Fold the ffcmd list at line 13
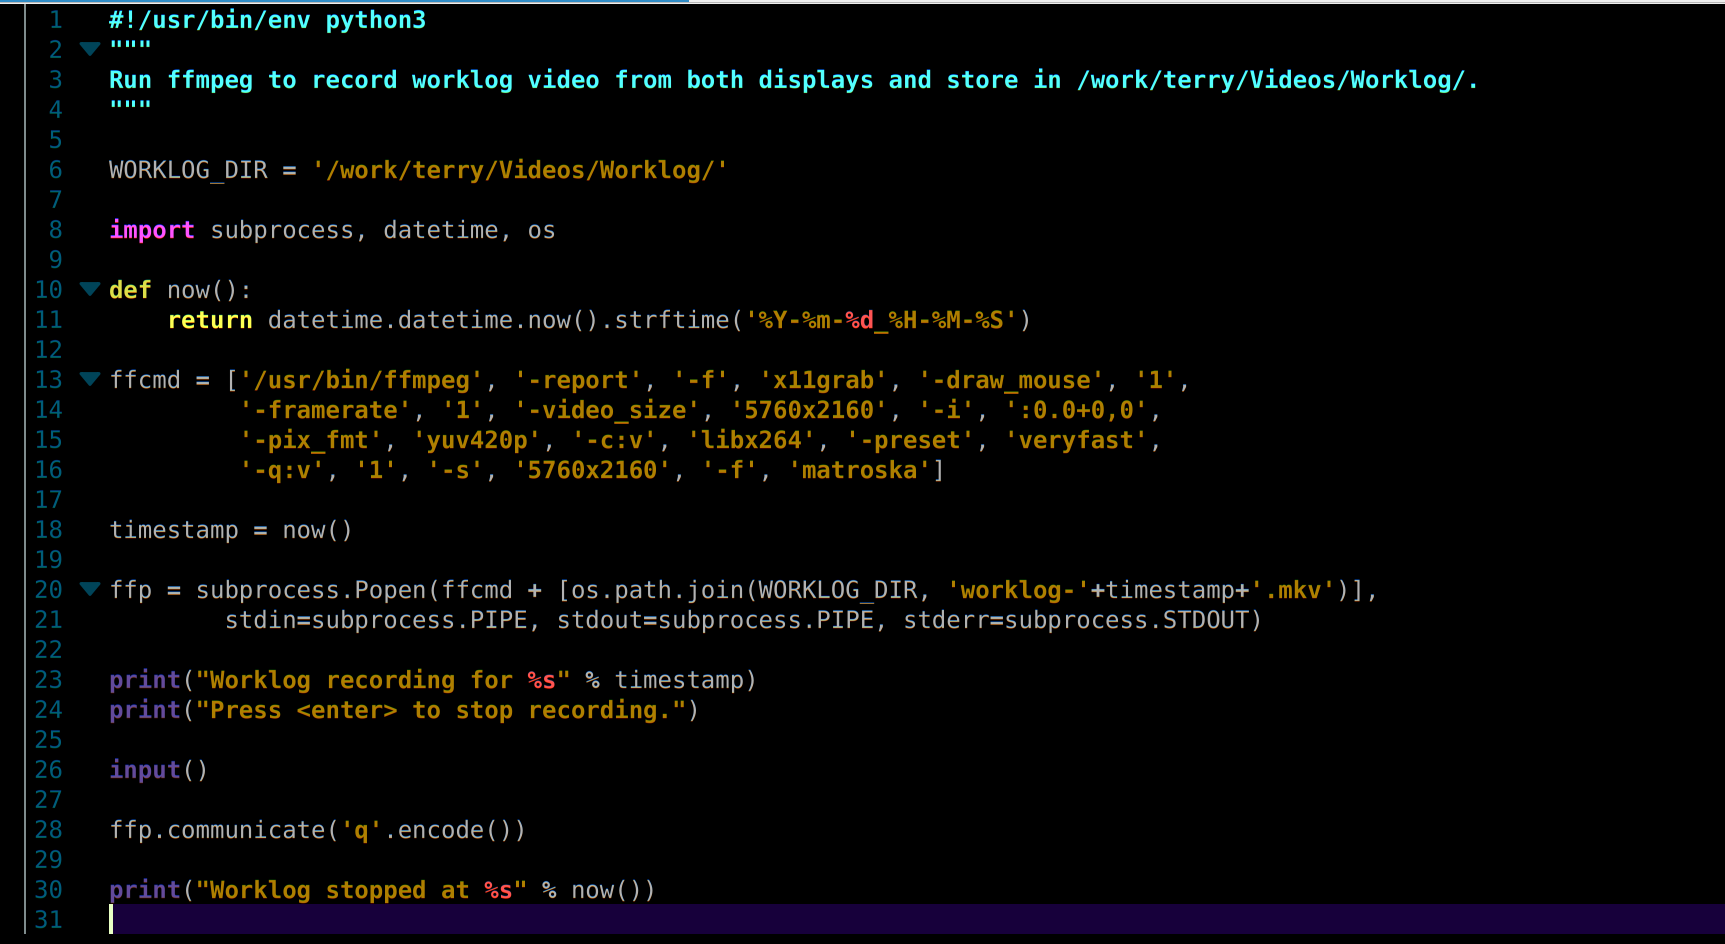 point(90,379)
